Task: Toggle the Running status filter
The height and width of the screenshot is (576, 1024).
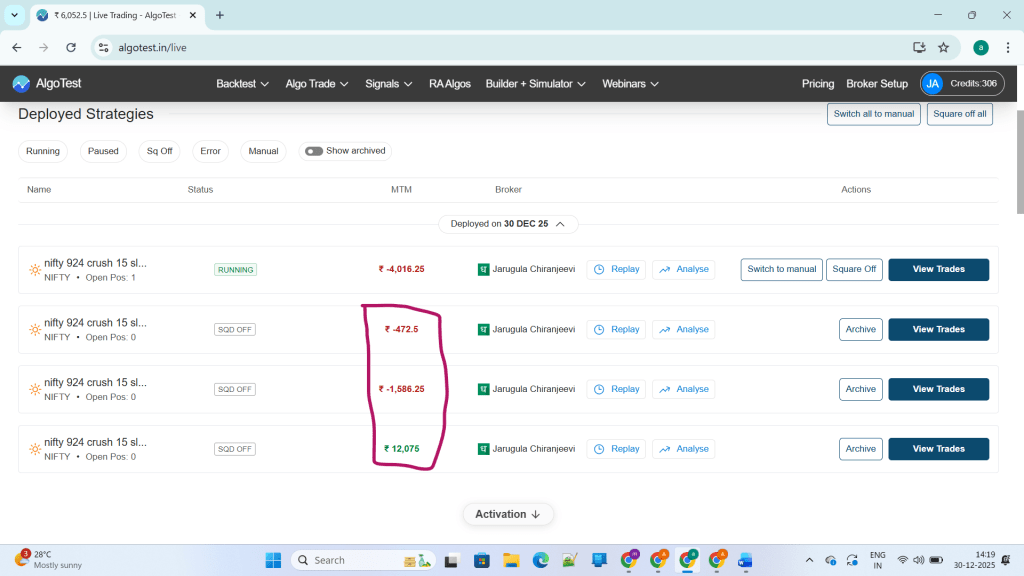Action: tap(43, 151)
